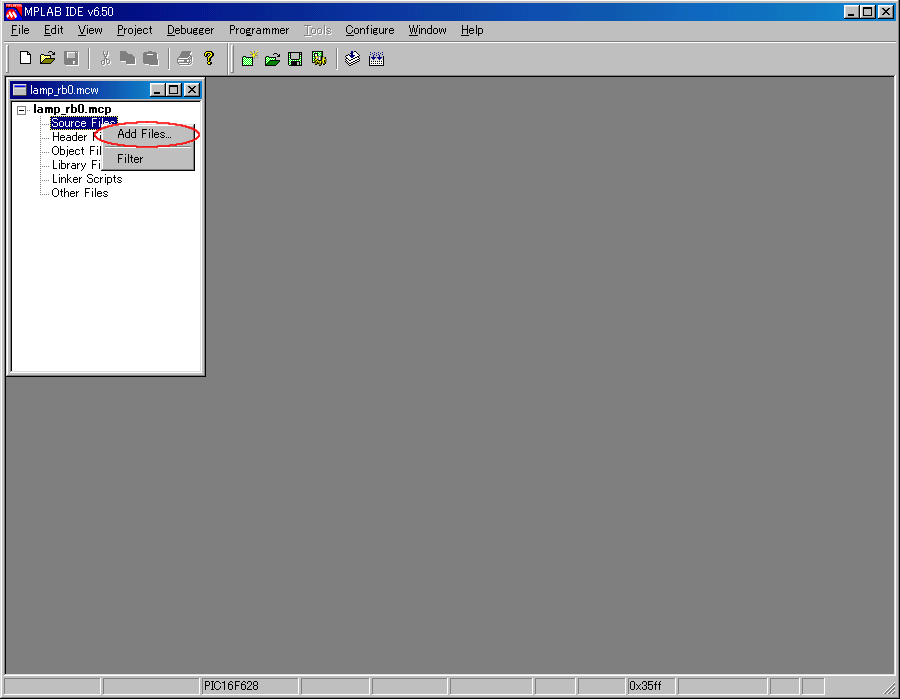Maximize the lamp_rb0.mcw project window
Screen dimensions: 900x700
pos(173,90)
